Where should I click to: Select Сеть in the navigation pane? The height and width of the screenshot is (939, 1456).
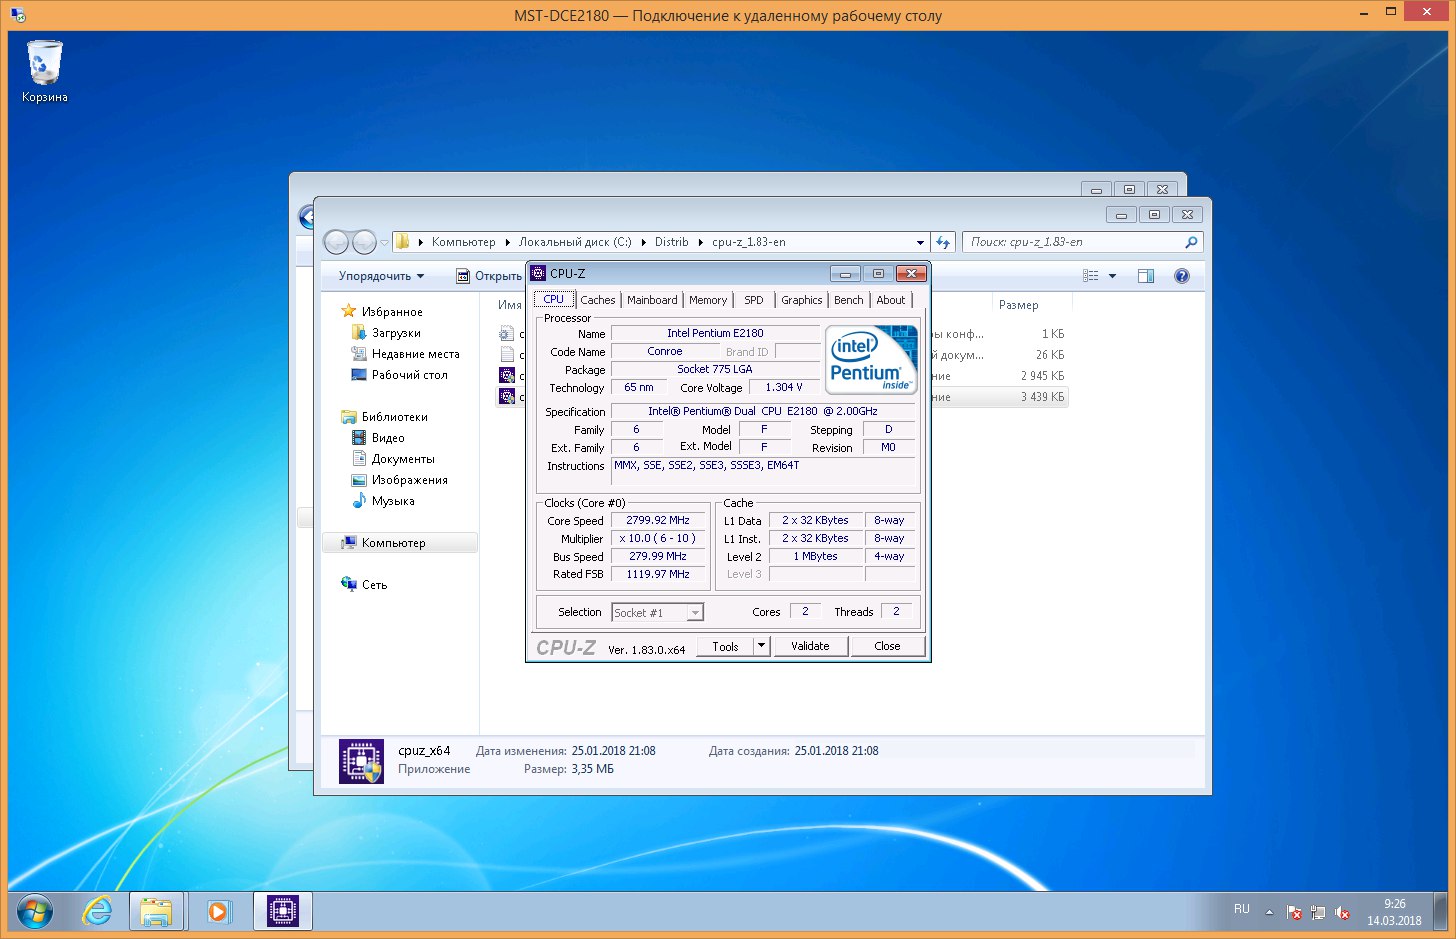(x=364, y=584)
